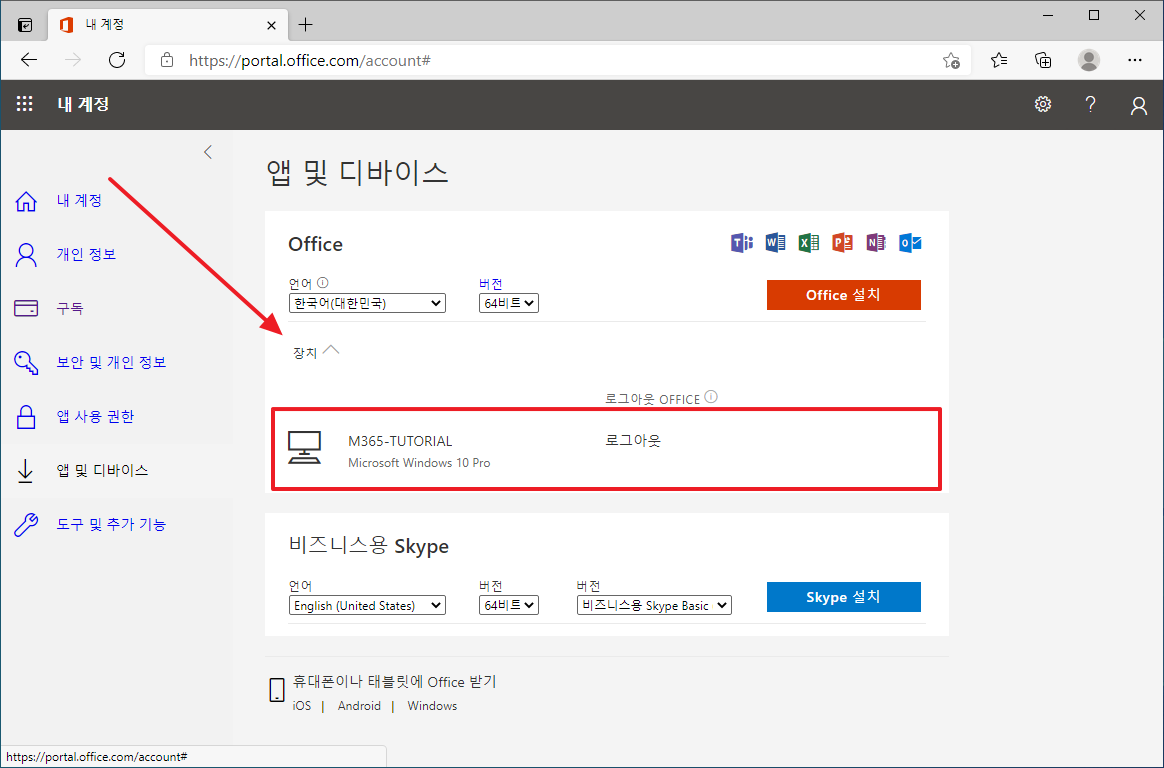Click 로그아웃 for M365-TUTORIAL device
This screenshot has height=768, width=1164.
pyautogui.click(x=632, y=441)
